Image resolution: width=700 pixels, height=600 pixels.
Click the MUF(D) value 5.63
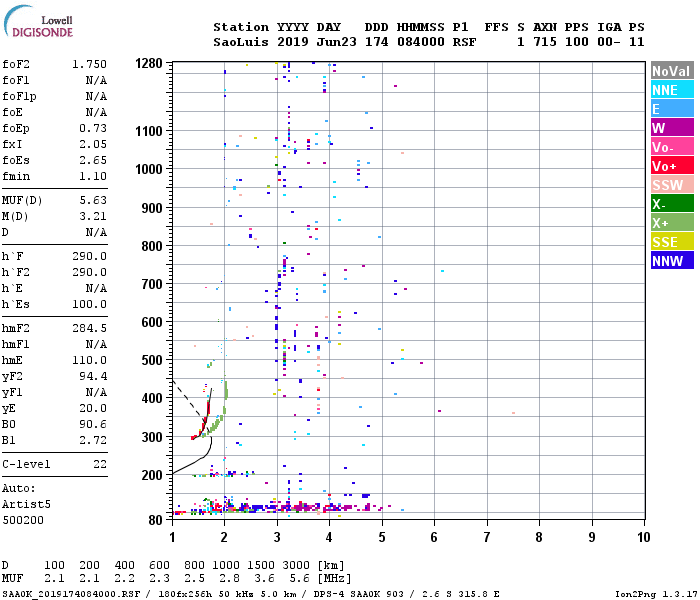point(93,200)
